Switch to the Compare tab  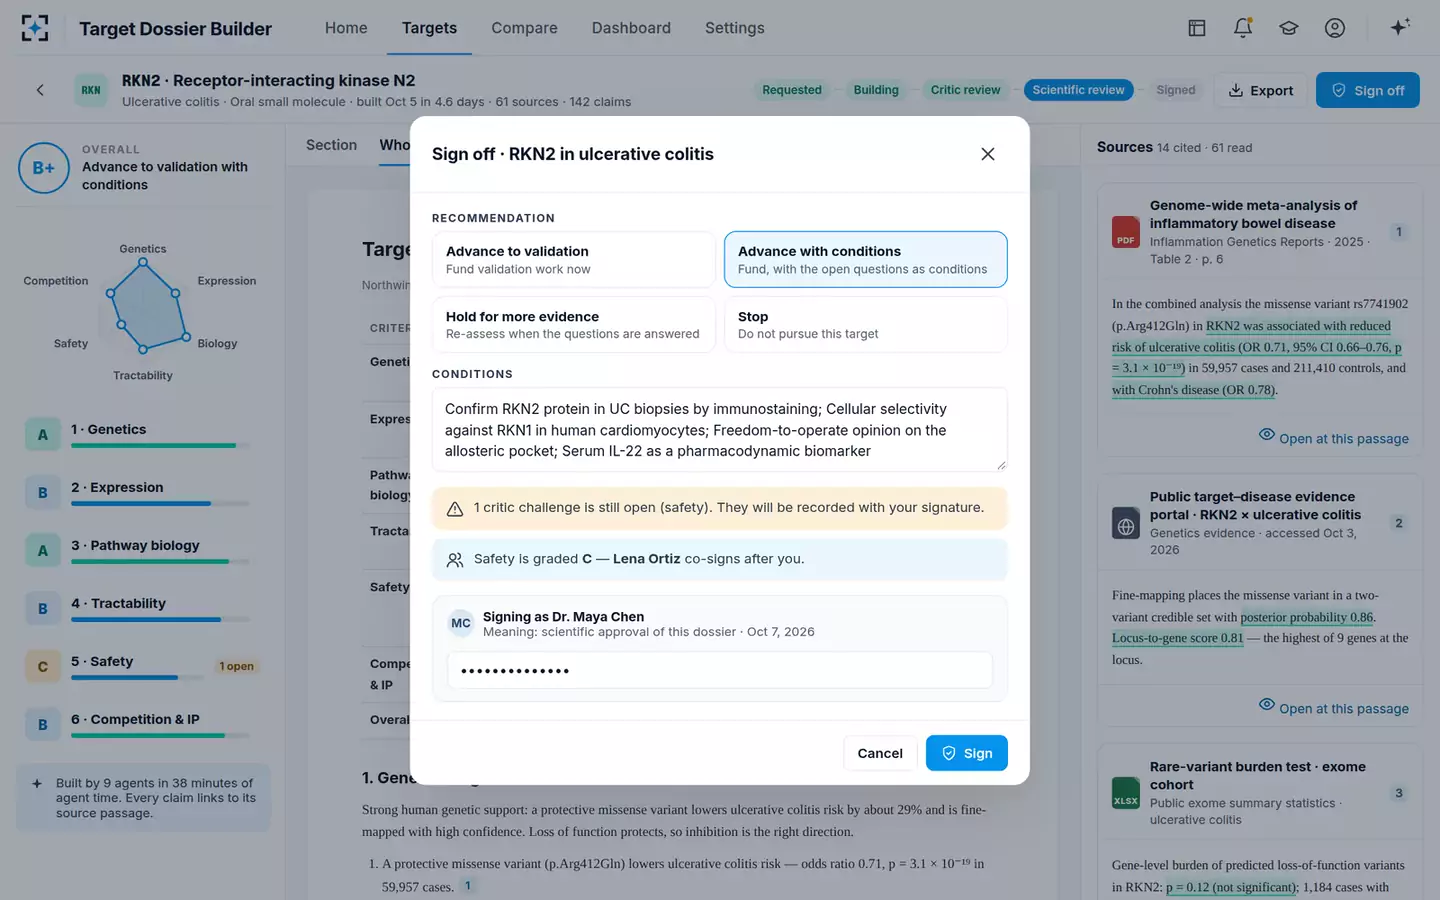coord(524,28)
